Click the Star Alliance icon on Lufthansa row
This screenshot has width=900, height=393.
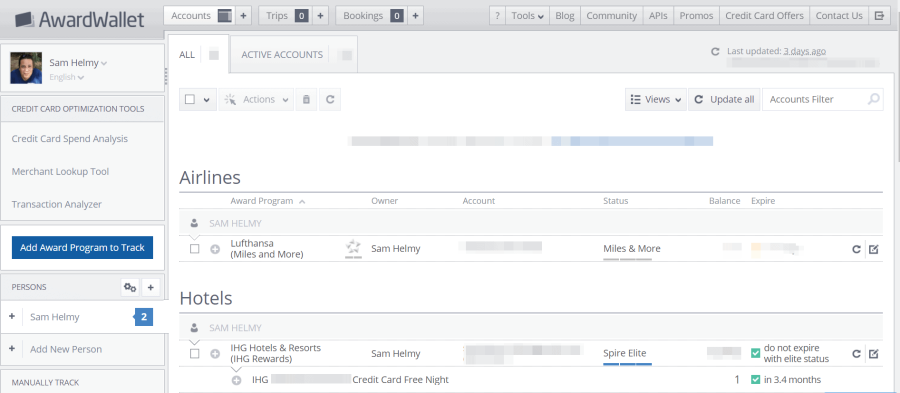pos(353,248)
